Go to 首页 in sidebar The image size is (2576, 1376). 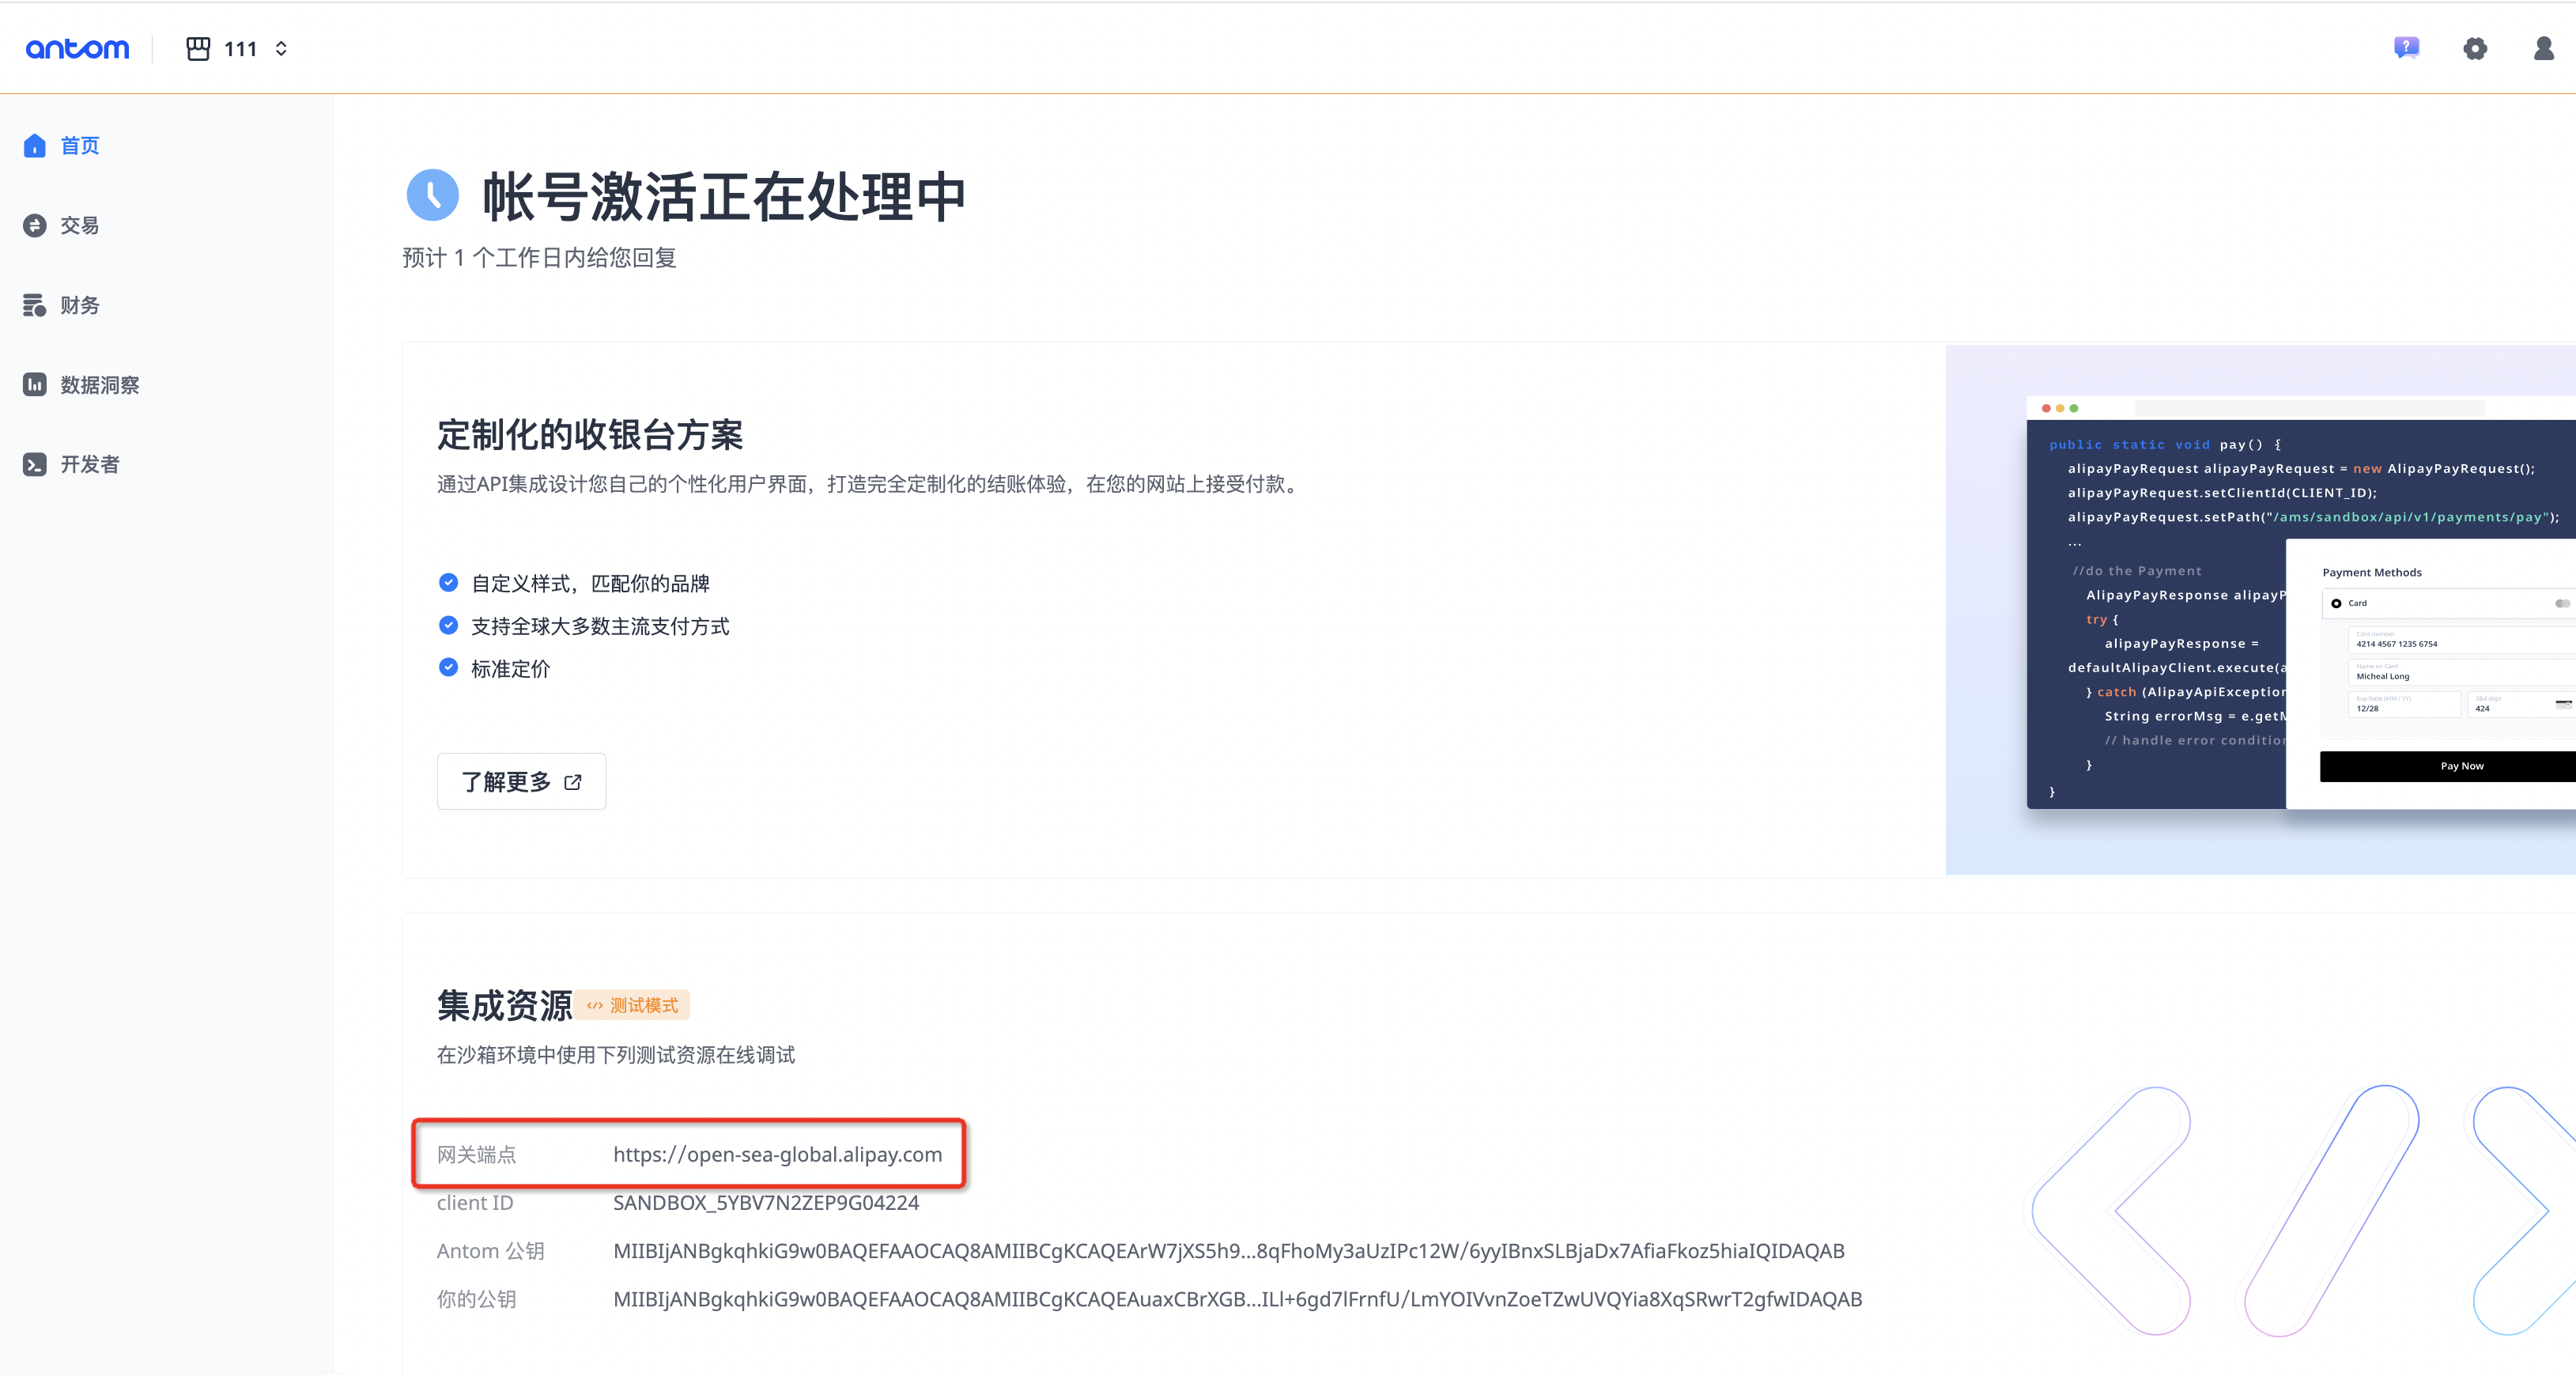point(79,146)
